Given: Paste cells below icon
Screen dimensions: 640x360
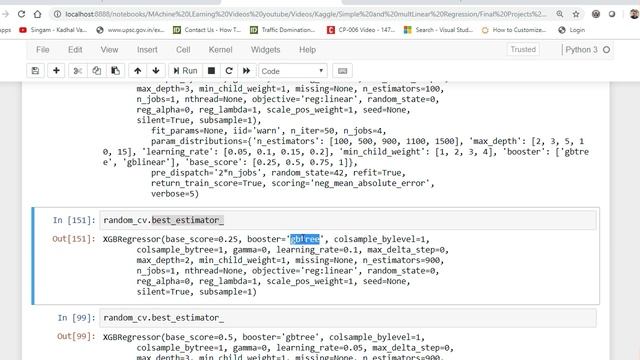Looking at the screenshot, I should click(116, 71).
